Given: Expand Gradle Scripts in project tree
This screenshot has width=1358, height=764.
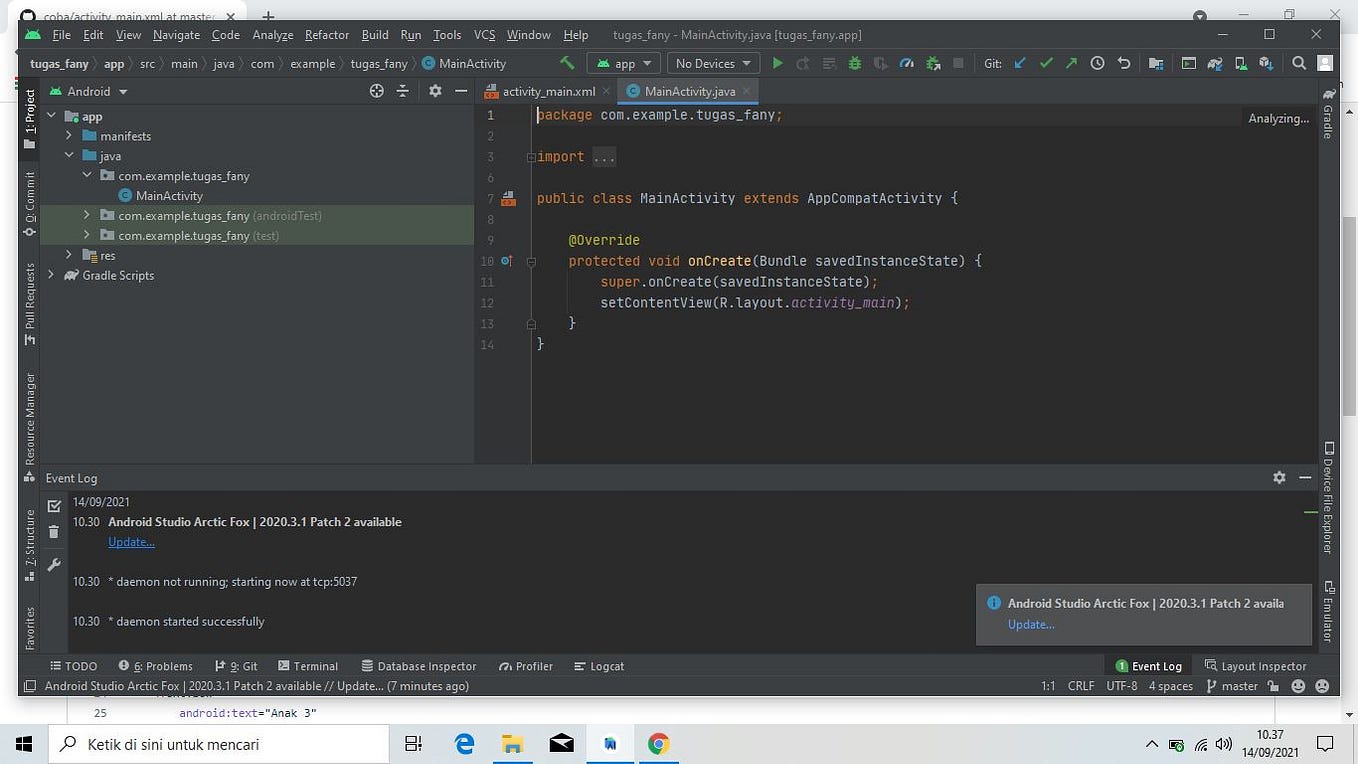Looking at the screenshot, I should click(x=50, y=275).
